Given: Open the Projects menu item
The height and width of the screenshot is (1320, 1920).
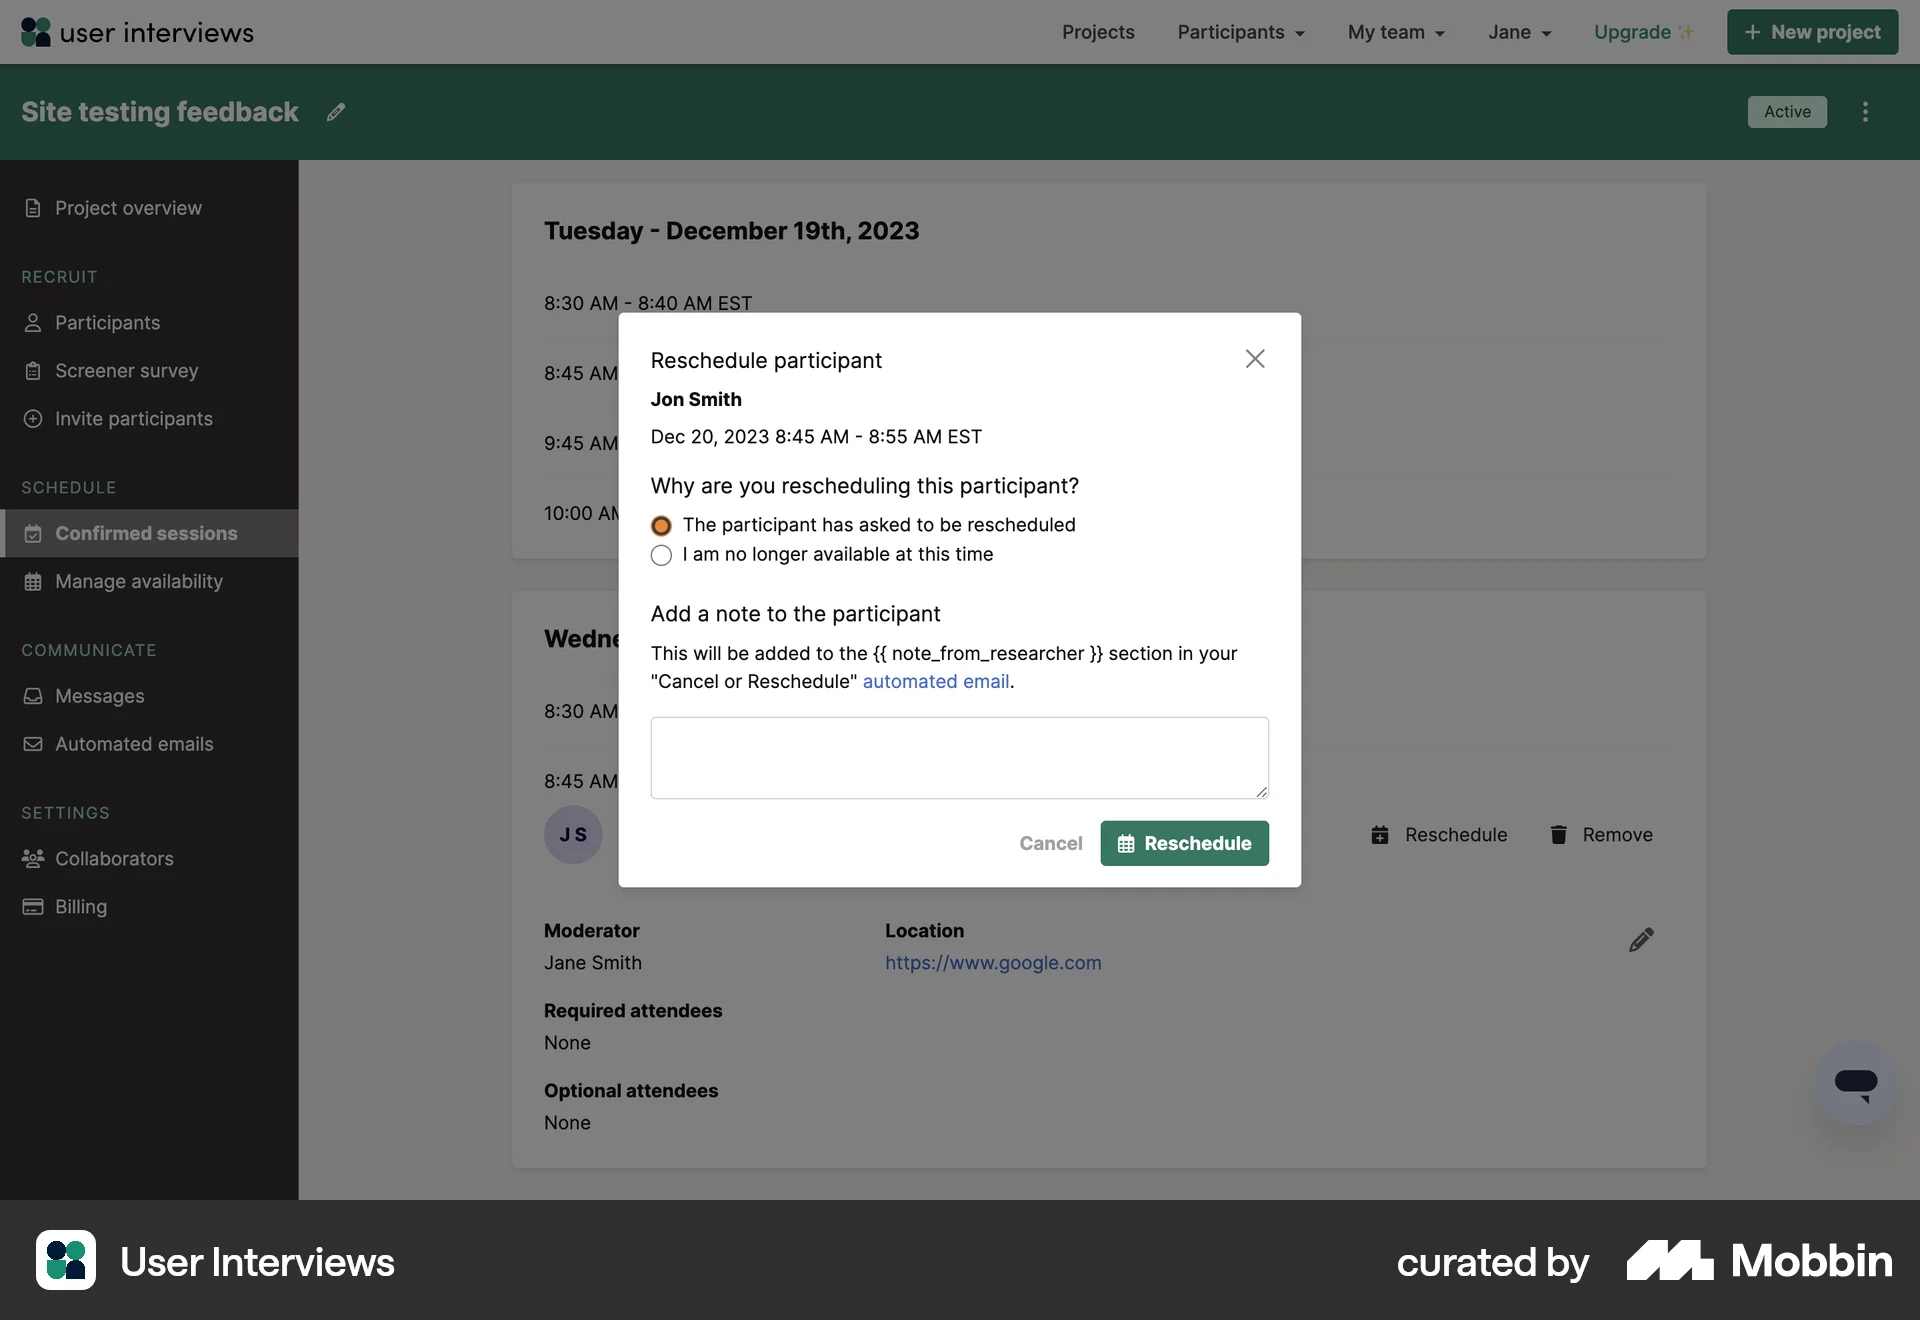Looking at the screenshot, I should 1098,32.
